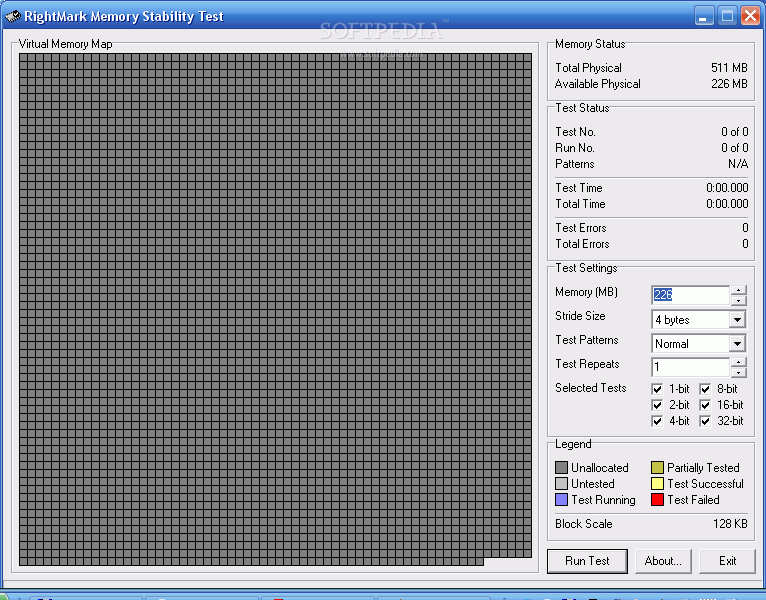Click the 'Total Physical' label
Viewport: 766px width, 600px height.
[588, 68]
